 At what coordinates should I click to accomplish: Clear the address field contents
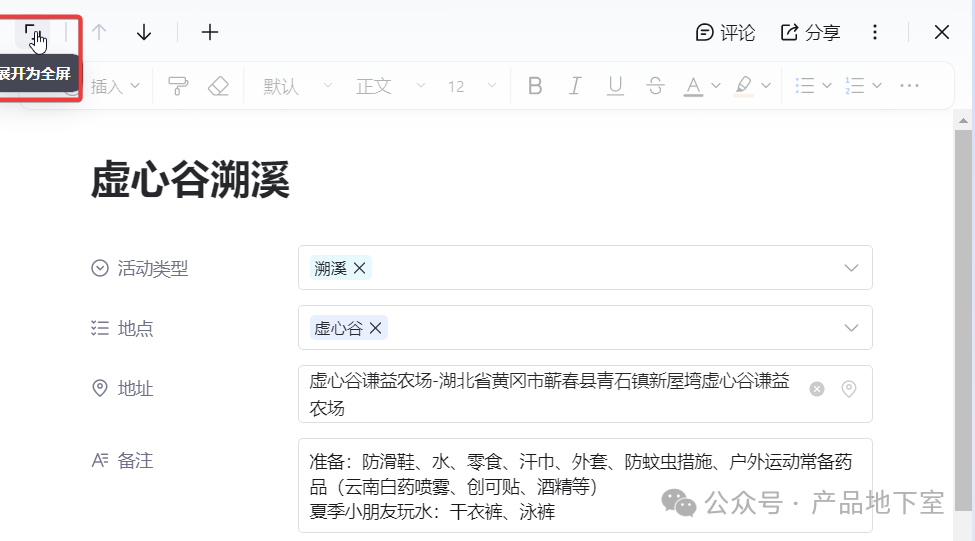click(817, 389)
